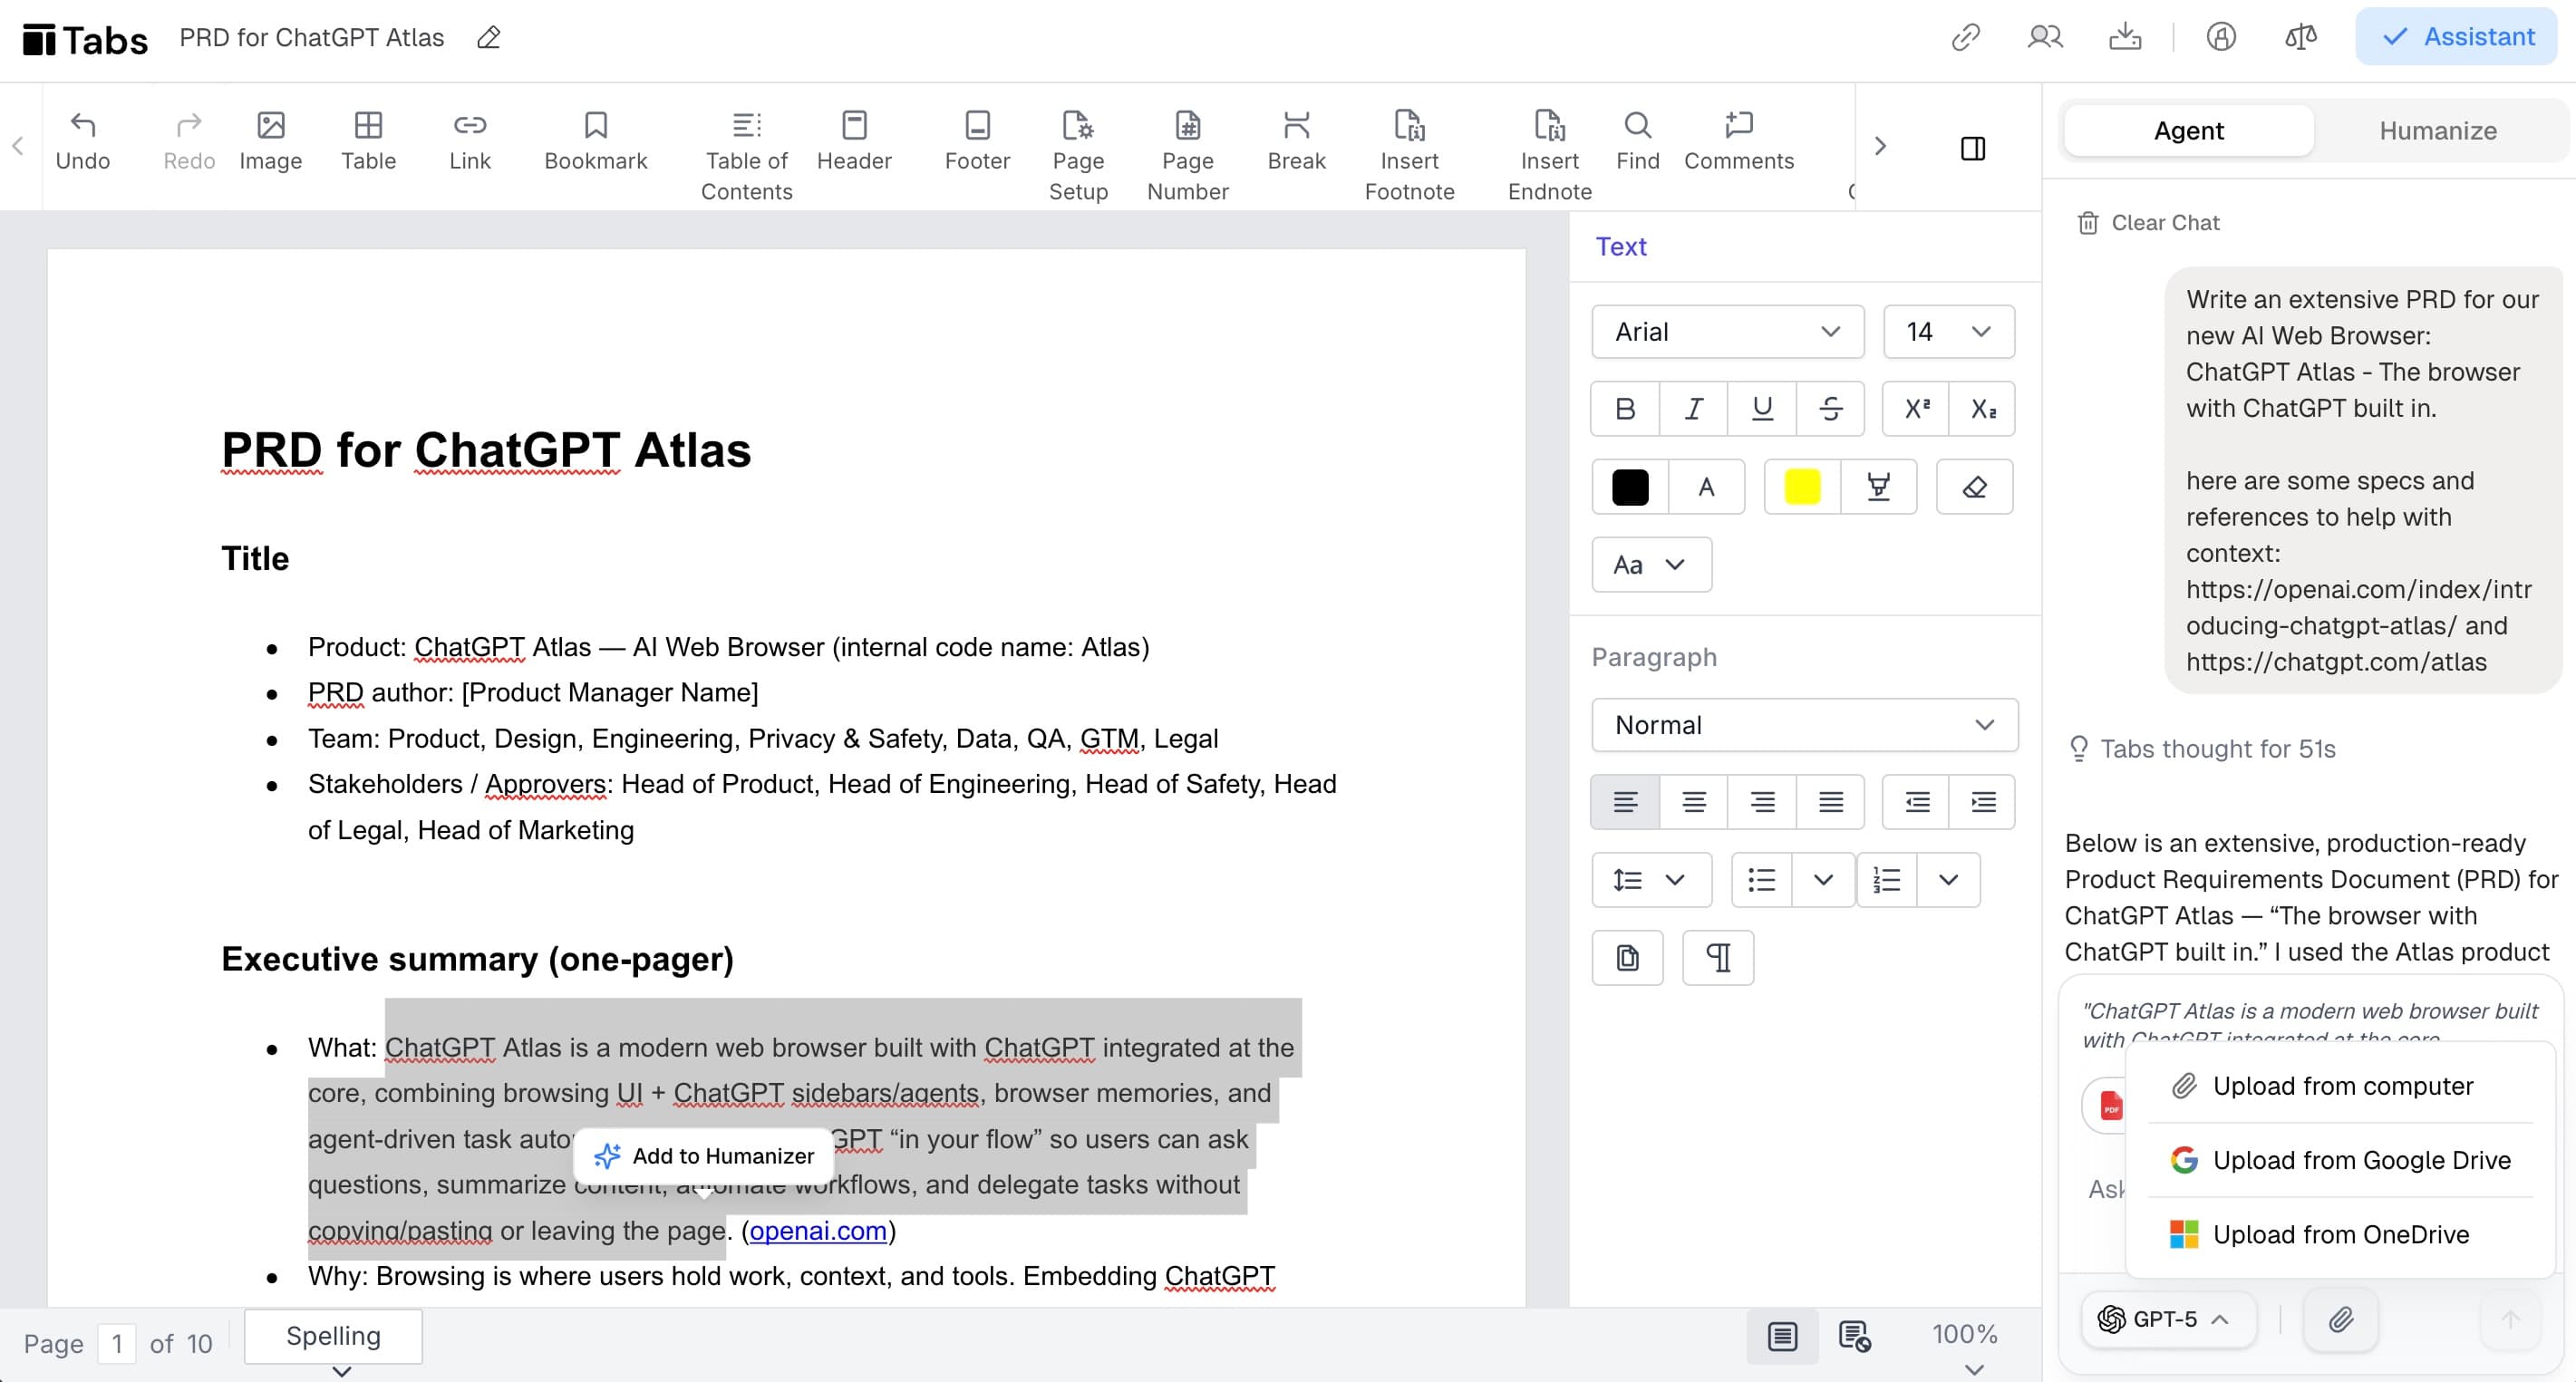Choose Upload from Google Drive
Viewport: 2576px width, 1382px height.
point(2342,1160)
